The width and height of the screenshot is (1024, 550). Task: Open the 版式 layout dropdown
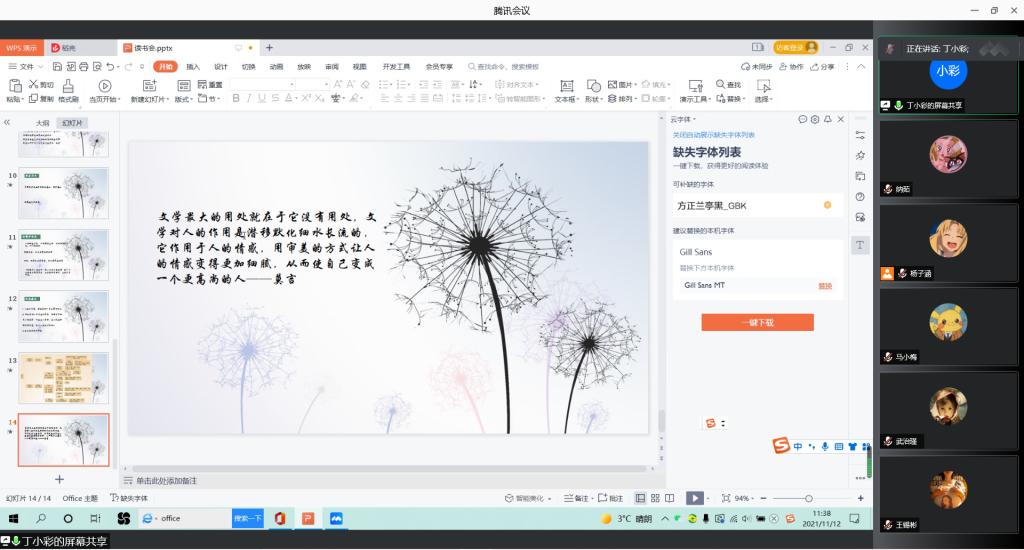[184, 99]
